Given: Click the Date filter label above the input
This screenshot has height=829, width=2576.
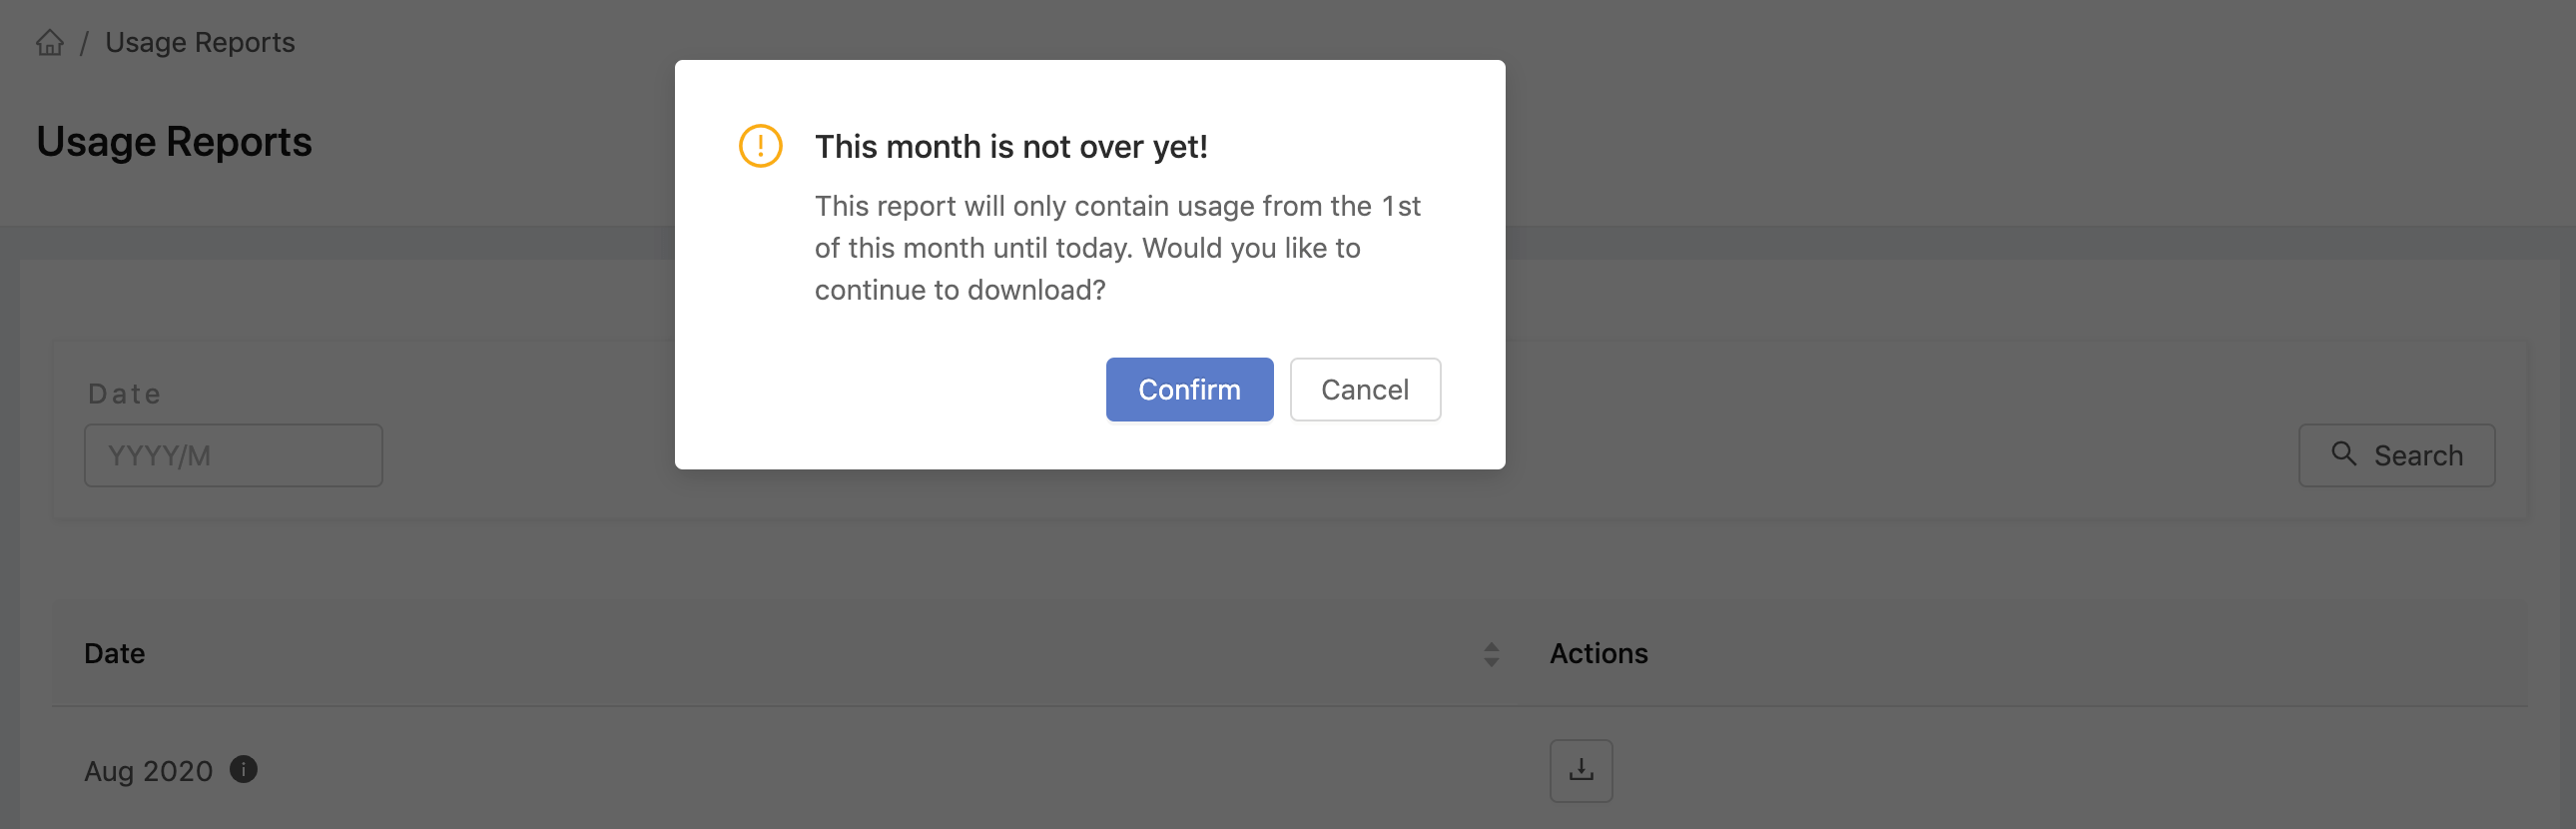Looking at the screenshot, I should click(x=124, y=393).
